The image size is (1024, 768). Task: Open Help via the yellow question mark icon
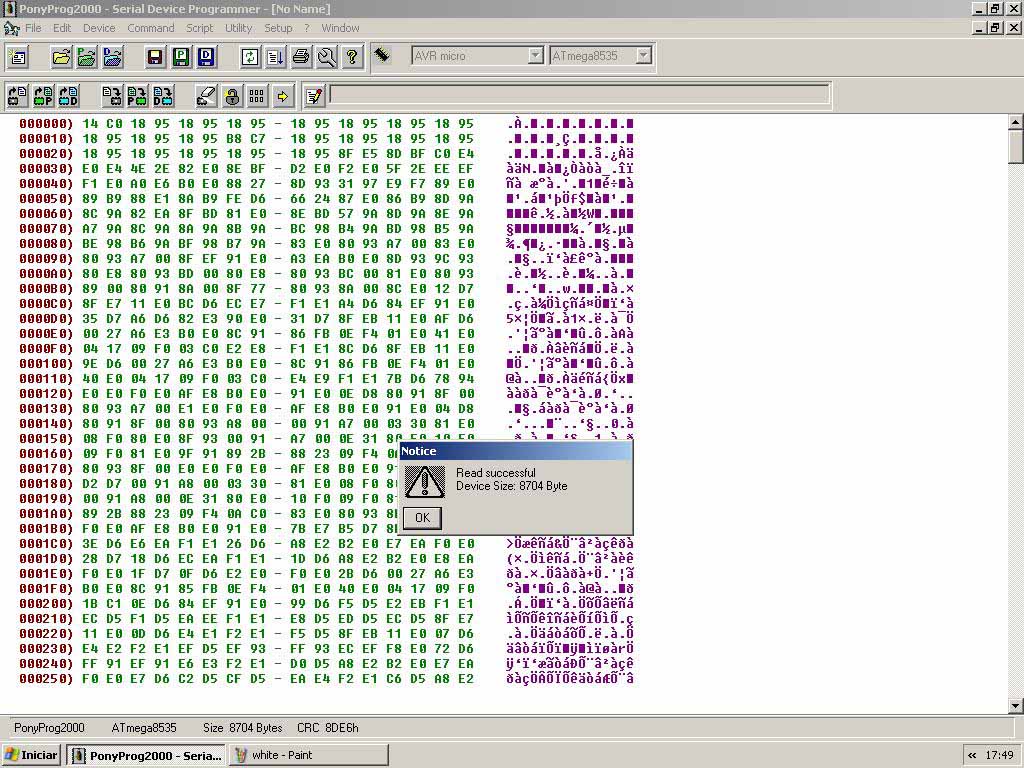click(x=352, y=57)
